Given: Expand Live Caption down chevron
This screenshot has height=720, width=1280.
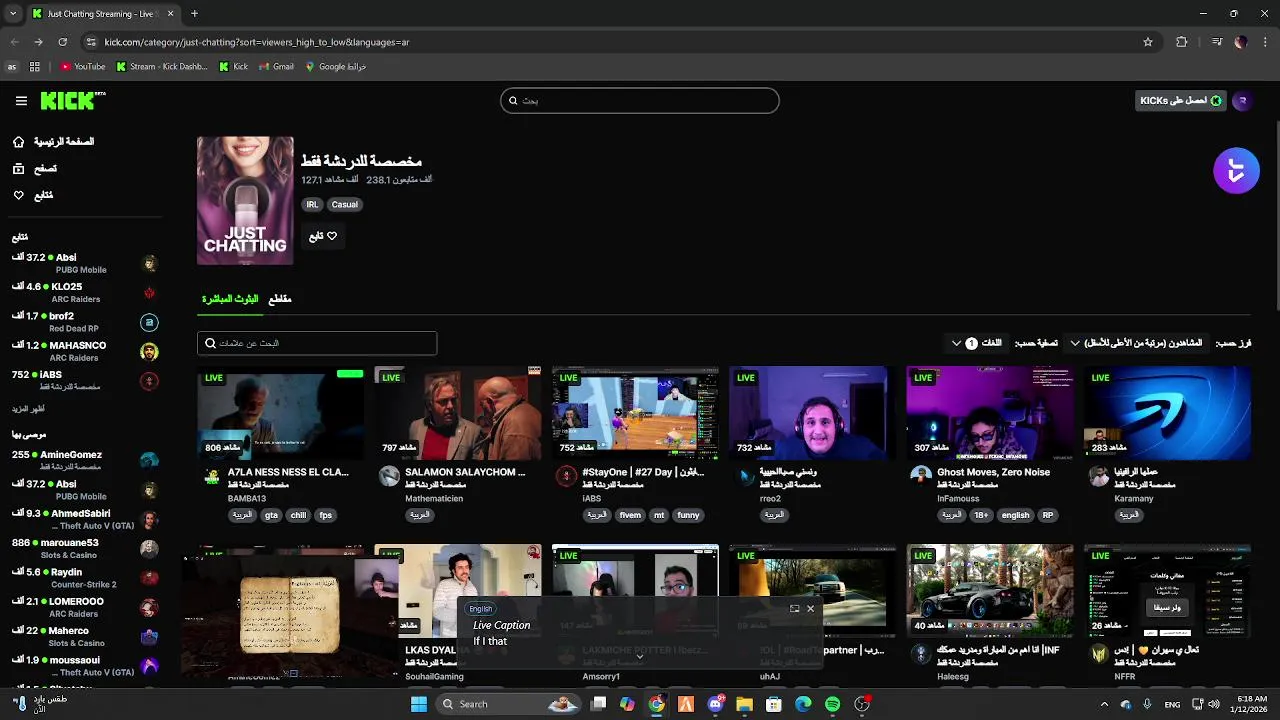Looking at the screenshot, I should point(640,657).
